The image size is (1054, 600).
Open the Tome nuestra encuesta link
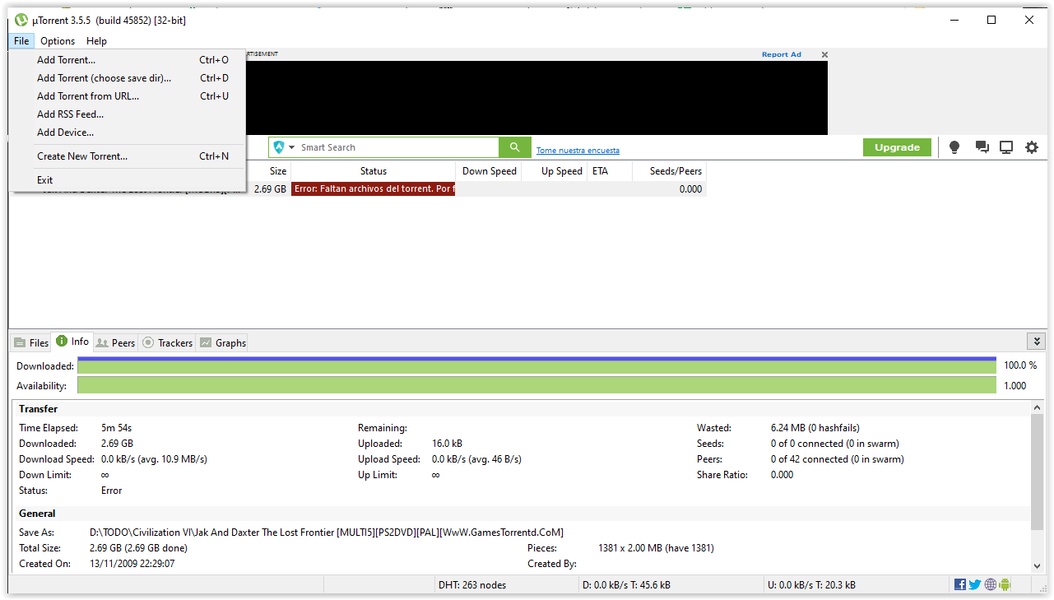tap(577, 151)
